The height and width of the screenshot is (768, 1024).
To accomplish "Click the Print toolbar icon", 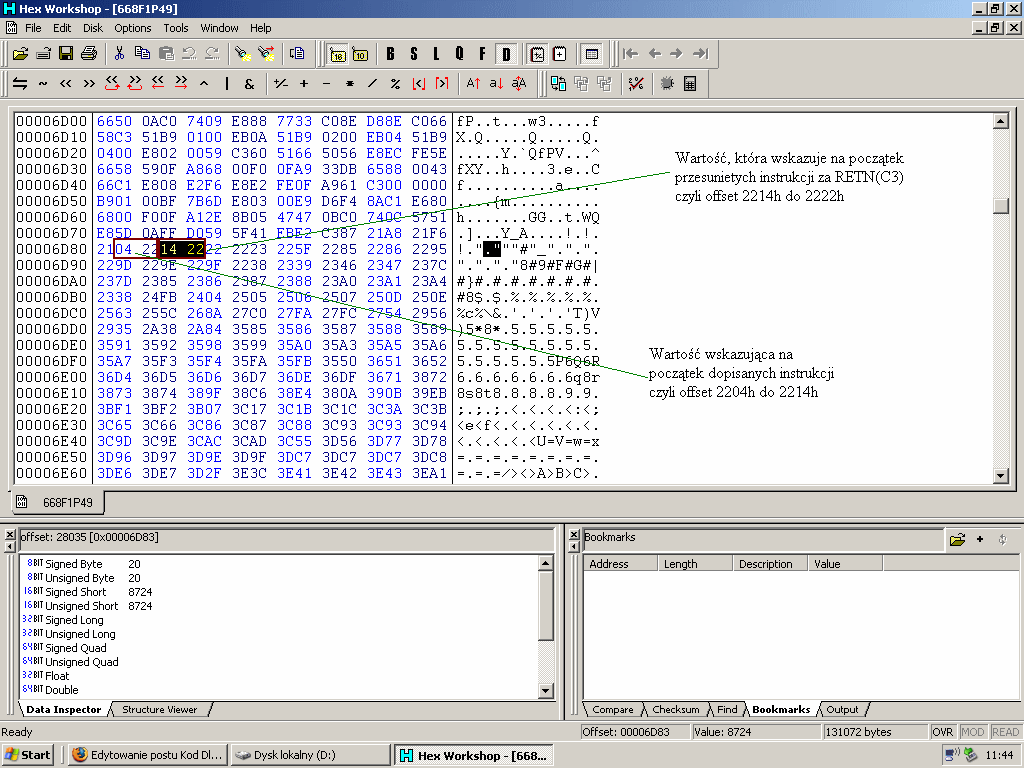I will coord(89,53).
